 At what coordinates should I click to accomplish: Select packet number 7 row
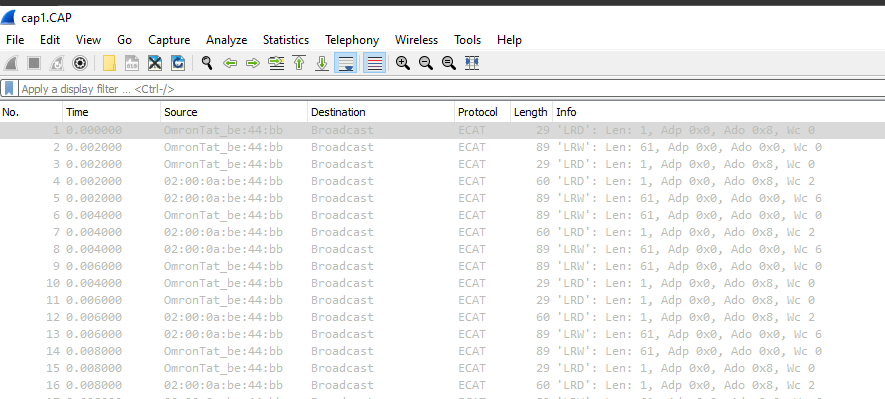coord(442,232)
